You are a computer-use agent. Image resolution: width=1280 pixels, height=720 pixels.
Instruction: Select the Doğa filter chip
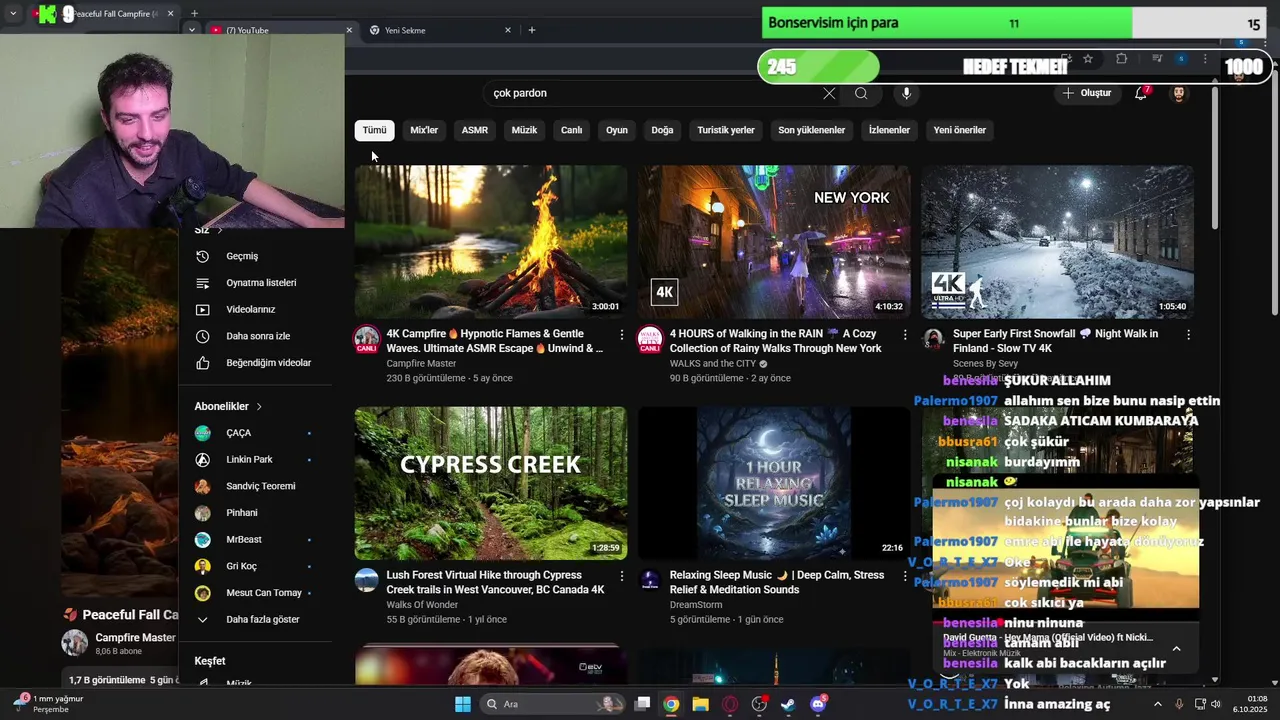[x=662, y=130]
